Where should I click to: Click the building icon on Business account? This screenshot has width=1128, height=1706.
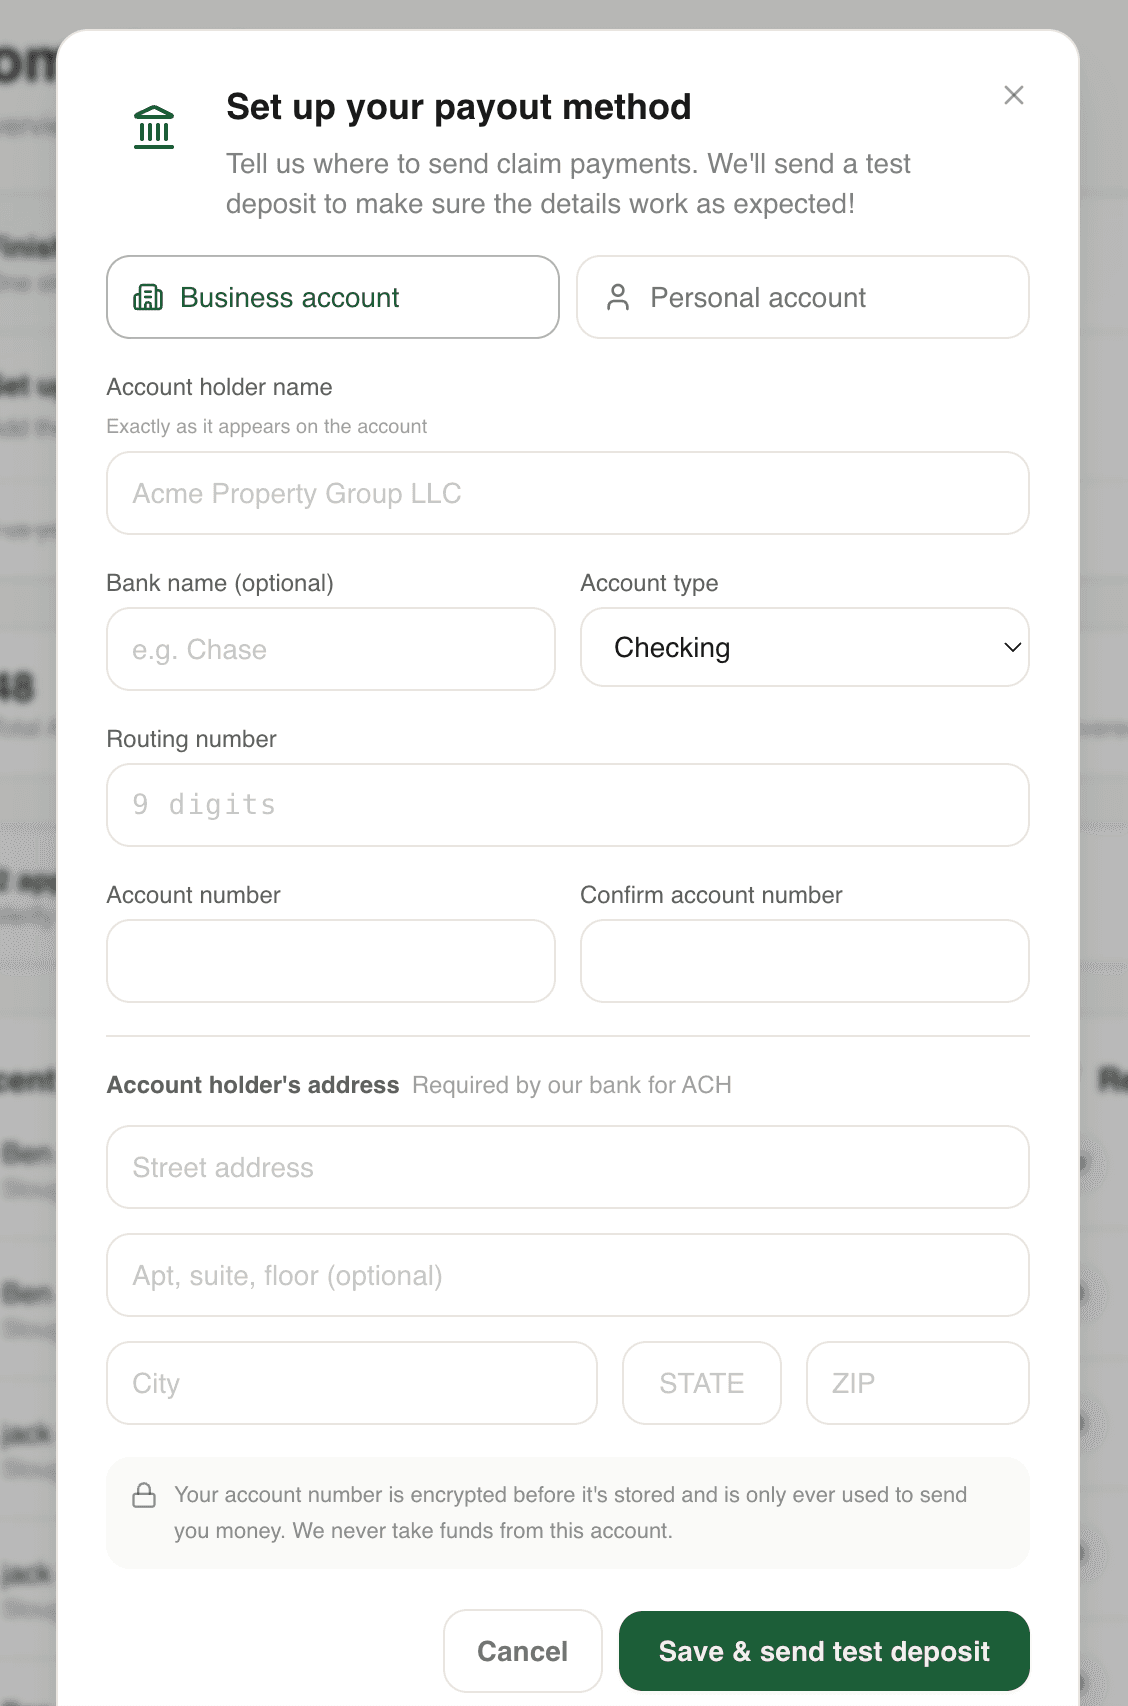[148, 297]
